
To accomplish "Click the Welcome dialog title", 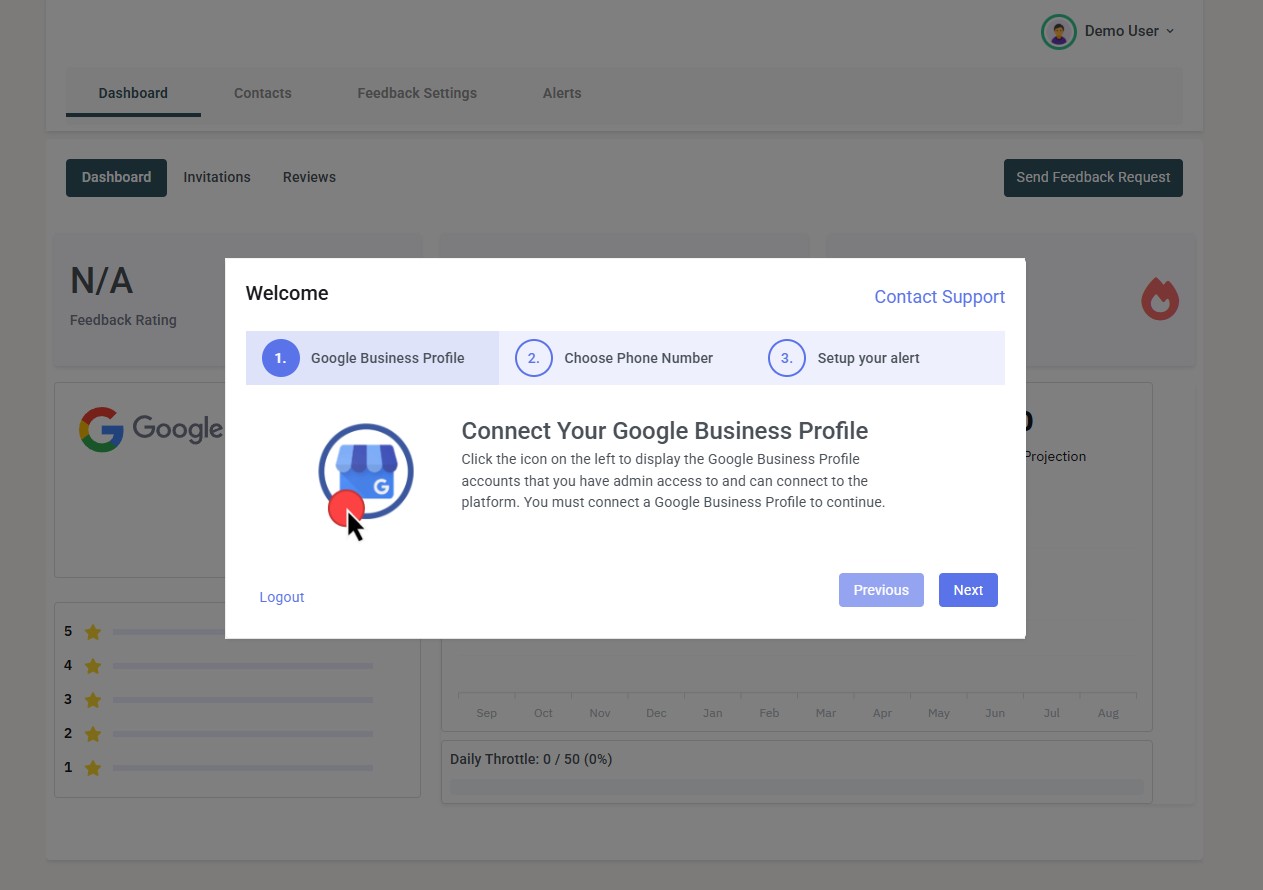I will (287, 293).
